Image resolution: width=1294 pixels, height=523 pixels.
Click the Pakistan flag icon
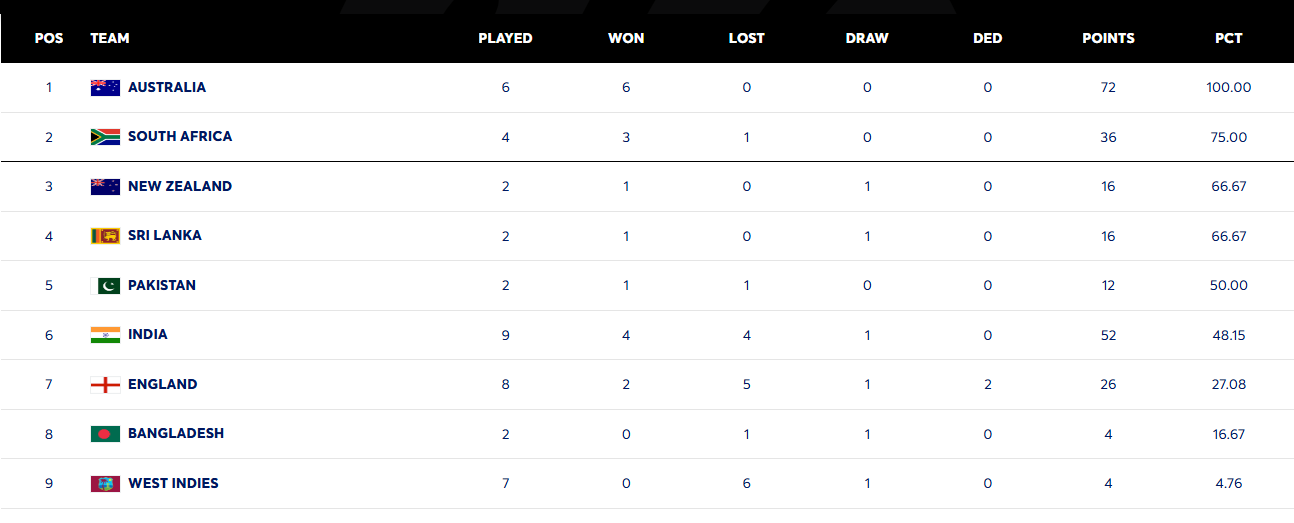(105, 285)
